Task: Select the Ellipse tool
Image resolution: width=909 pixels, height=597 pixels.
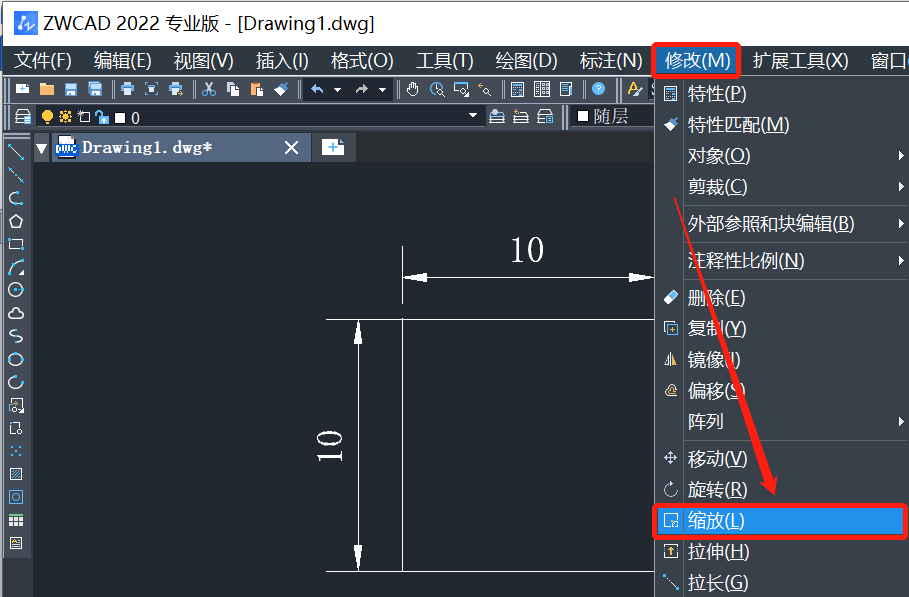Action: pos(16,359)
